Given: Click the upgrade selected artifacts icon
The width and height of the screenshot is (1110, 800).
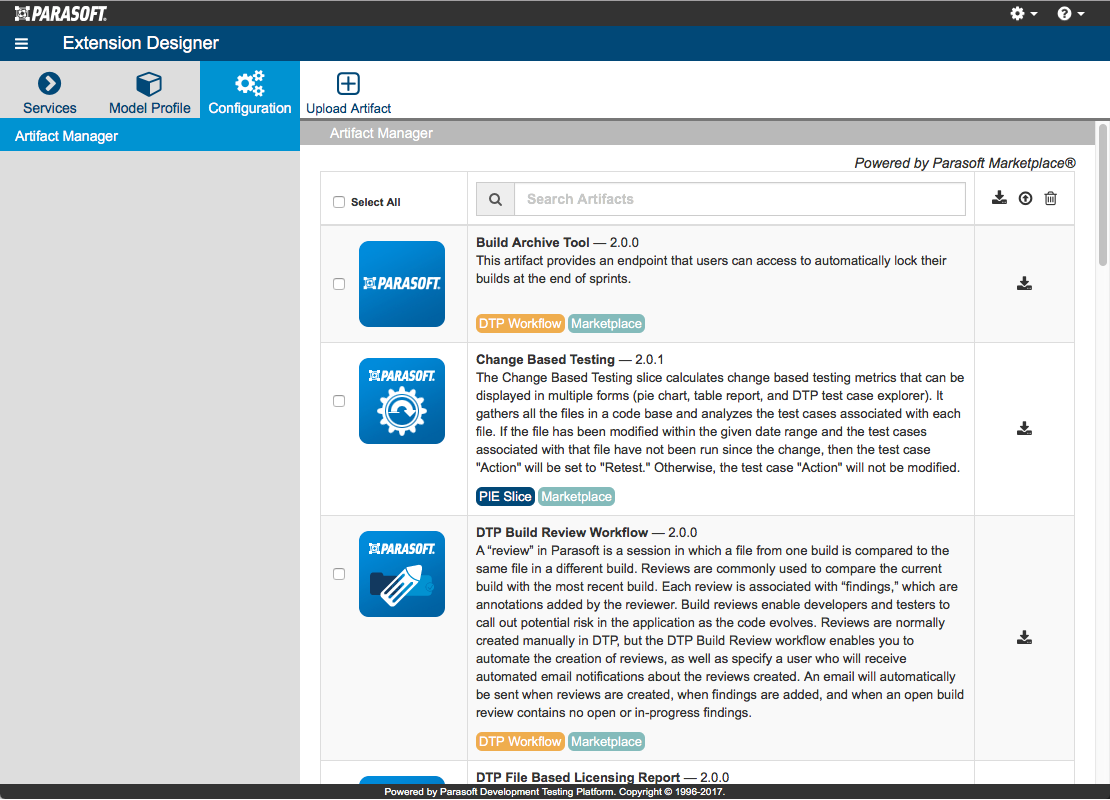Looking at the screenshot, I should coord(1025,199).
